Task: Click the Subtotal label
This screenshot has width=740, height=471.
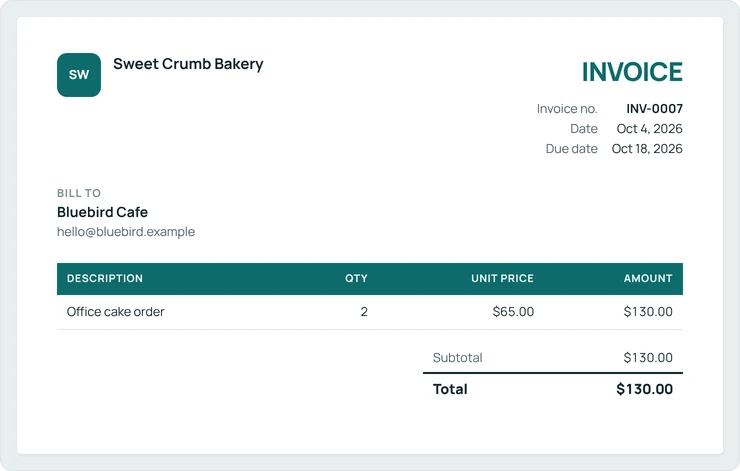Action: click(x=457, y=358)
